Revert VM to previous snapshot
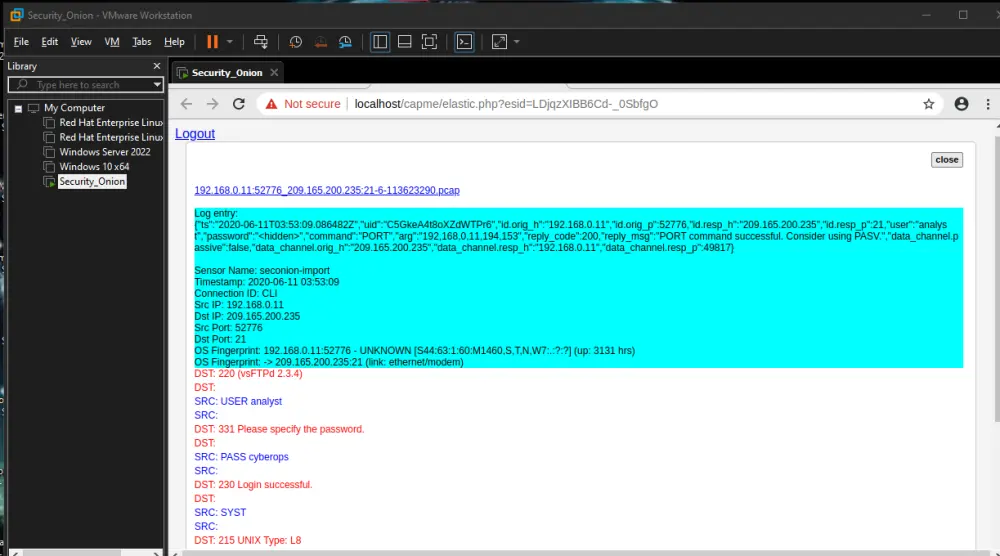Image resolution: width=1000 pixels, height=556 pixels. point(320,42)
